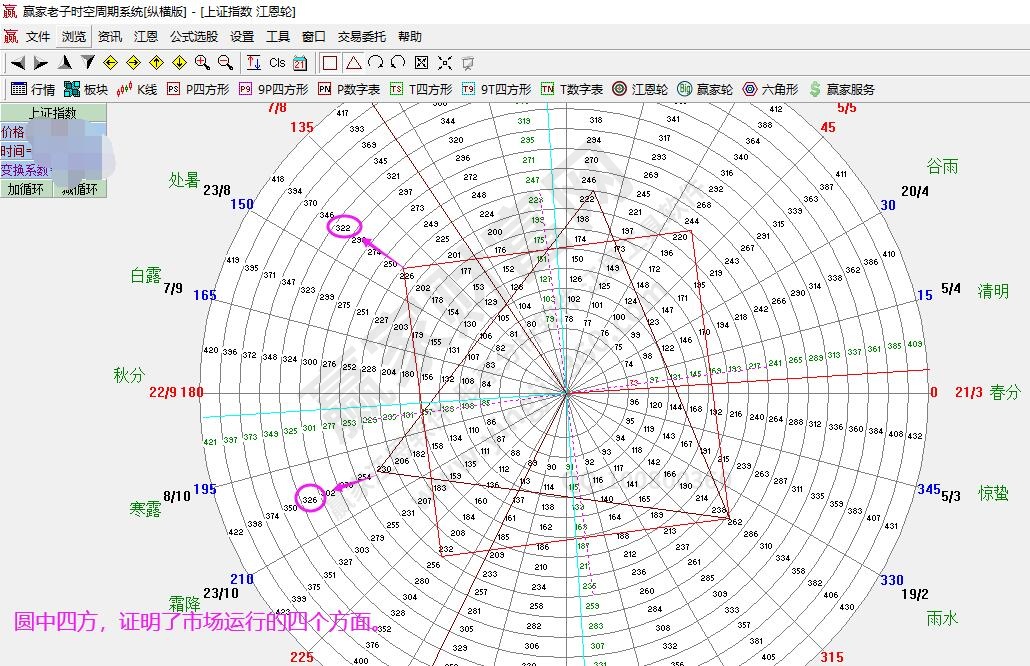Click the yellow diamond up arrow icon
Viewport: 1030px width, 666px height.
pos(156,62)
